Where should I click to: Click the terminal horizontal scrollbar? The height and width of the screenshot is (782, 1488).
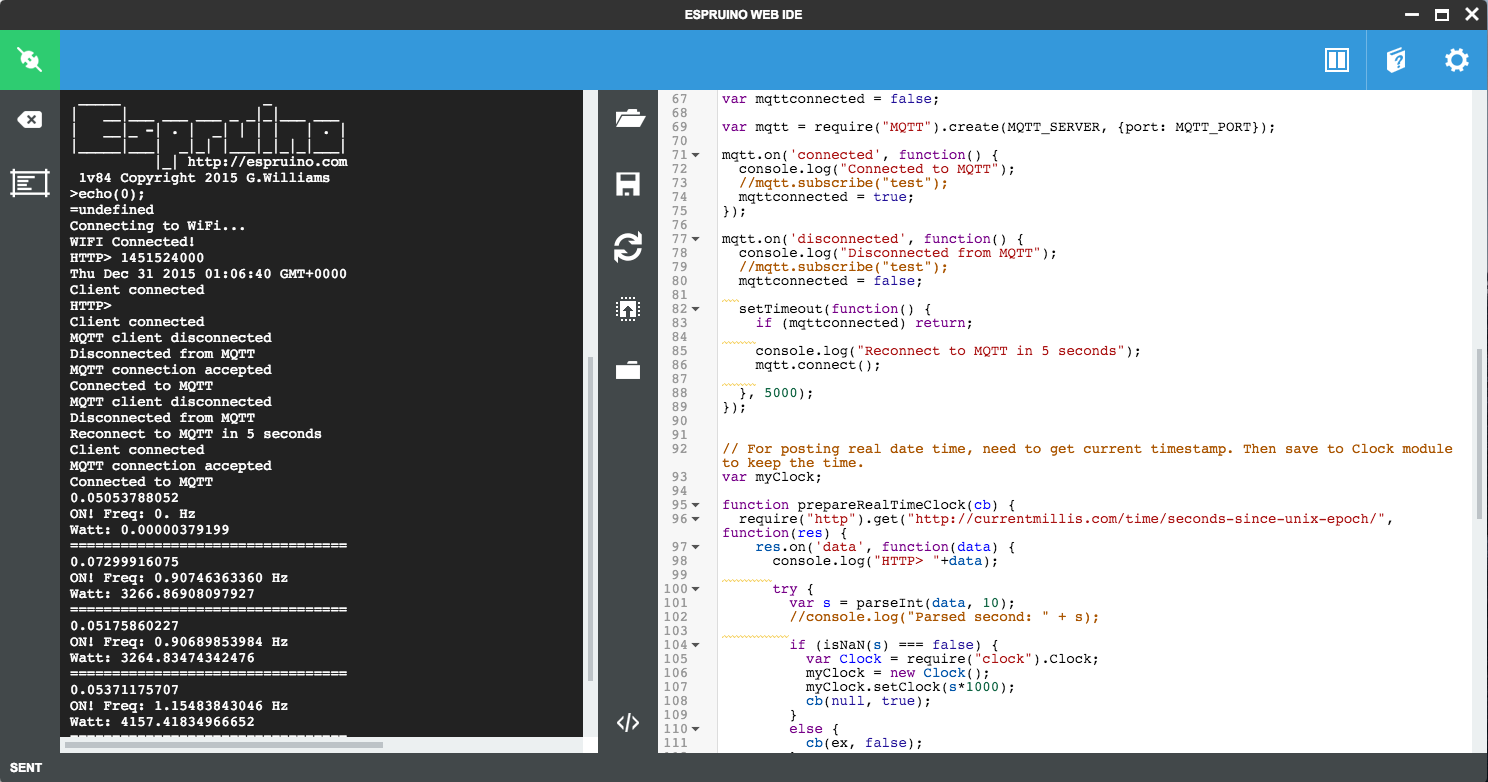click(224, 745)
